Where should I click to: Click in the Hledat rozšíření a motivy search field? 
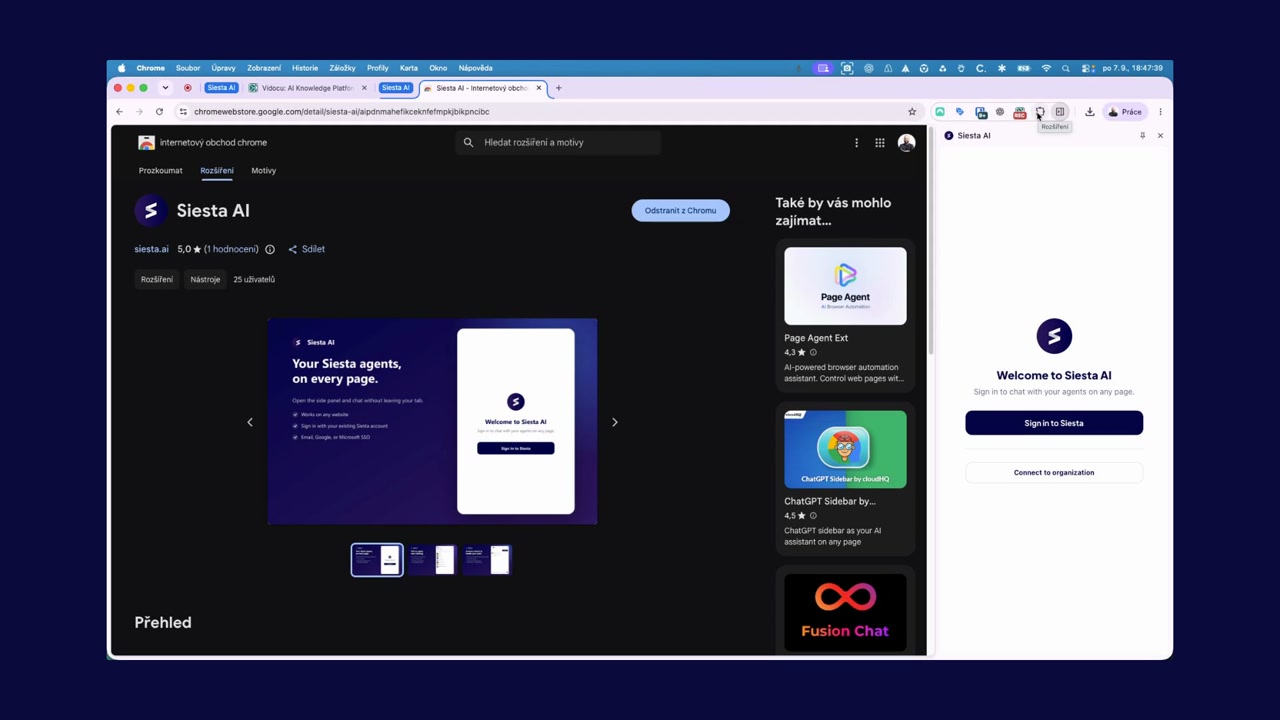tap(558, 143)
